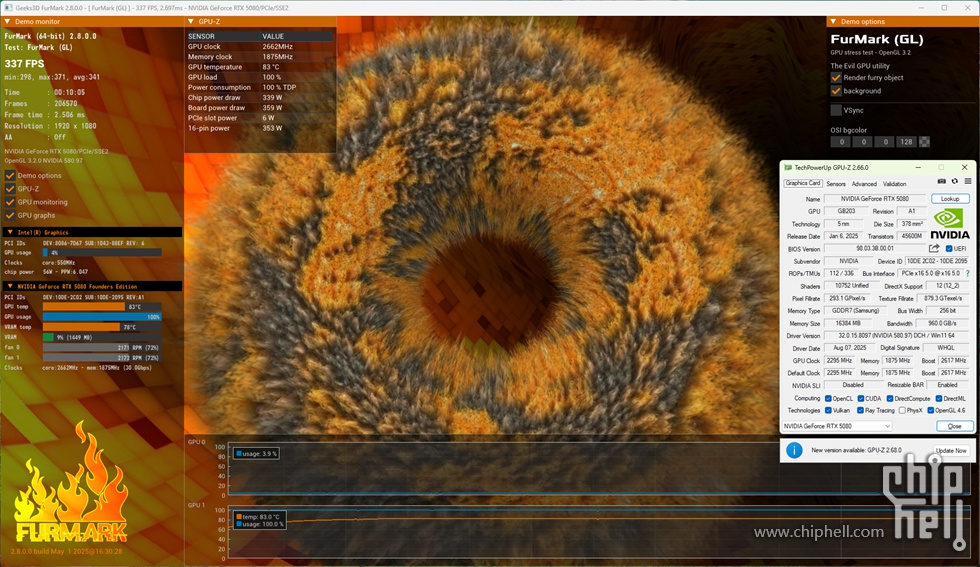Toggle the UEFI checkbox in GPU-Z
Viewport: 980px width, 567px height.
pyautogui.click(x=949, y=249)
